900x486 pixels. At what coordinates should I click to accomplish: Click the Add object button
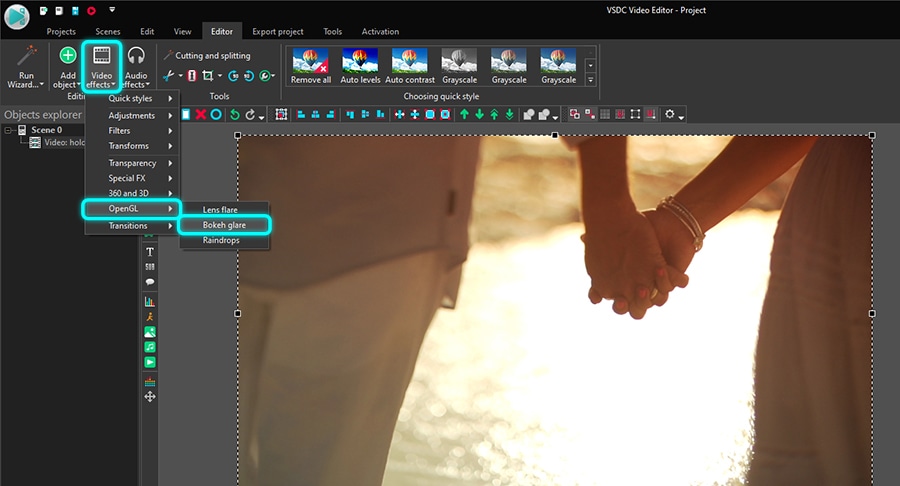68,67
